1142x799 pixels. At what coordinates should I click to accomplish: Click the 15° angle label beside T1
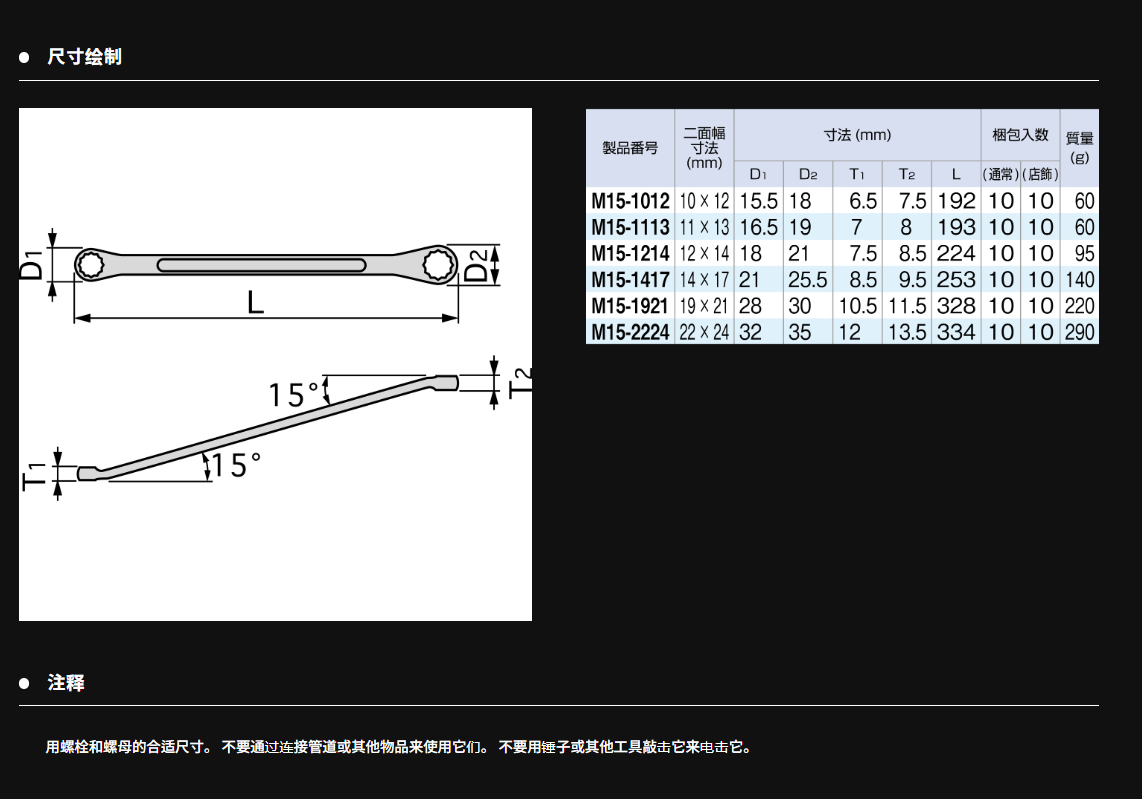(236, 465)
